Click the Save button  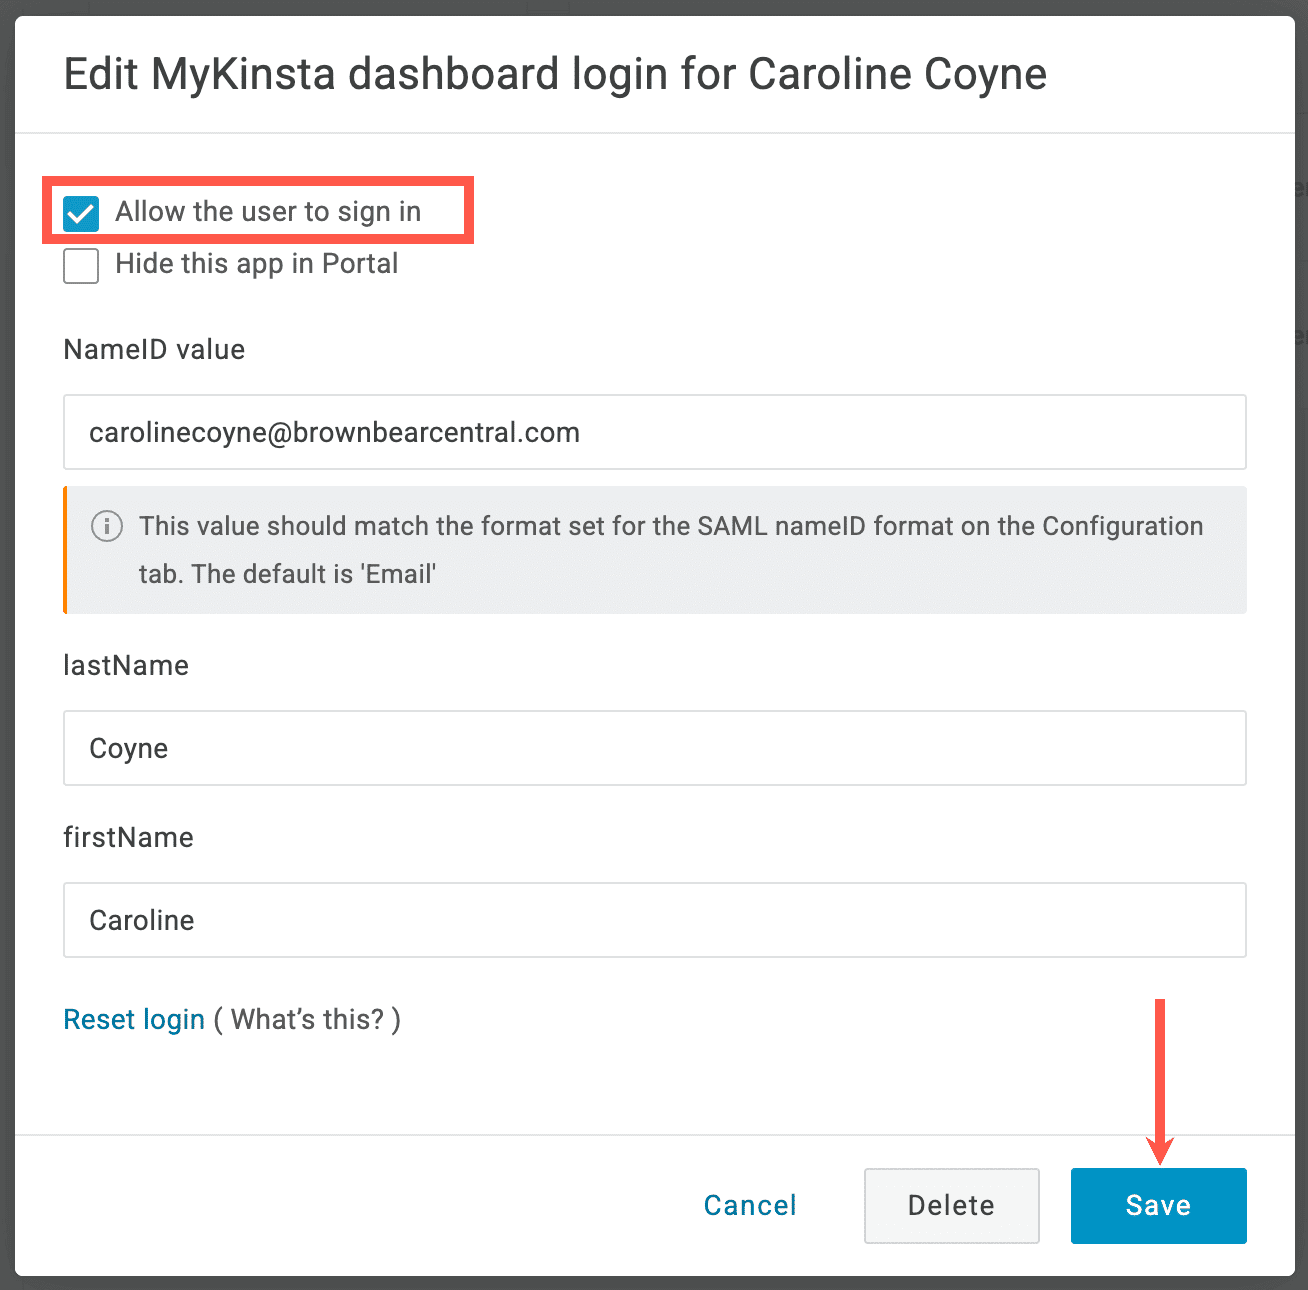click(x=1158, y=1205)
